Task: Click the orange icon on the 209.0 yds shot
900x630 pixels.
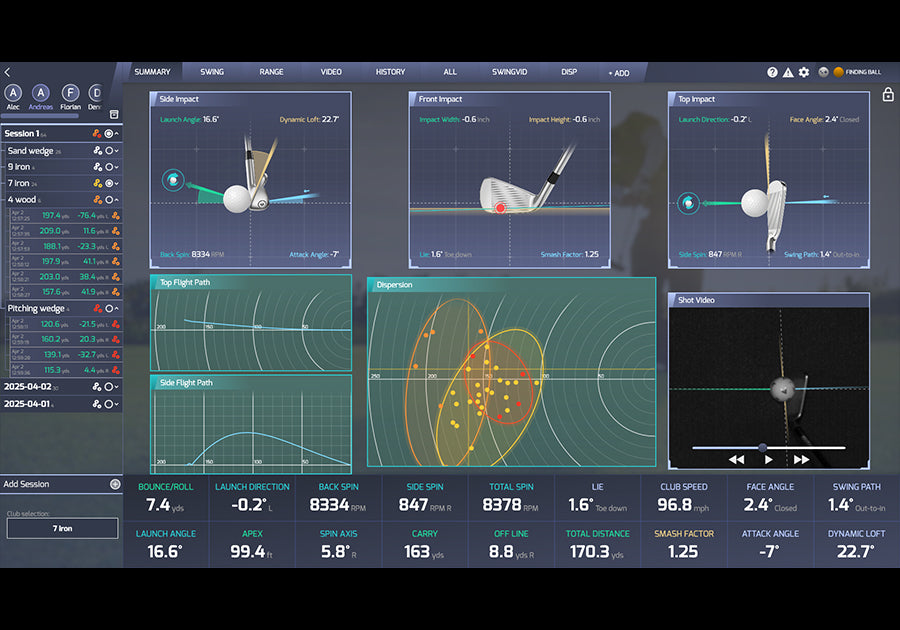Action: (x=116, y=231)
